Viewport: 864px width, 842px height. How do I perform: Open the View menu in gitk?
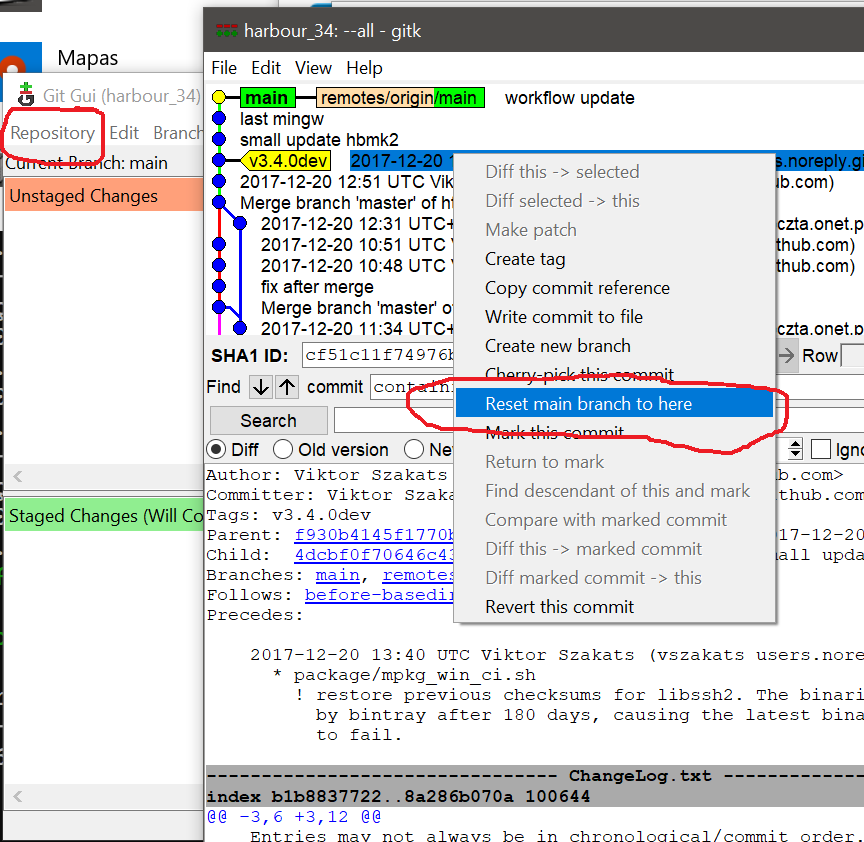[313, 68]
